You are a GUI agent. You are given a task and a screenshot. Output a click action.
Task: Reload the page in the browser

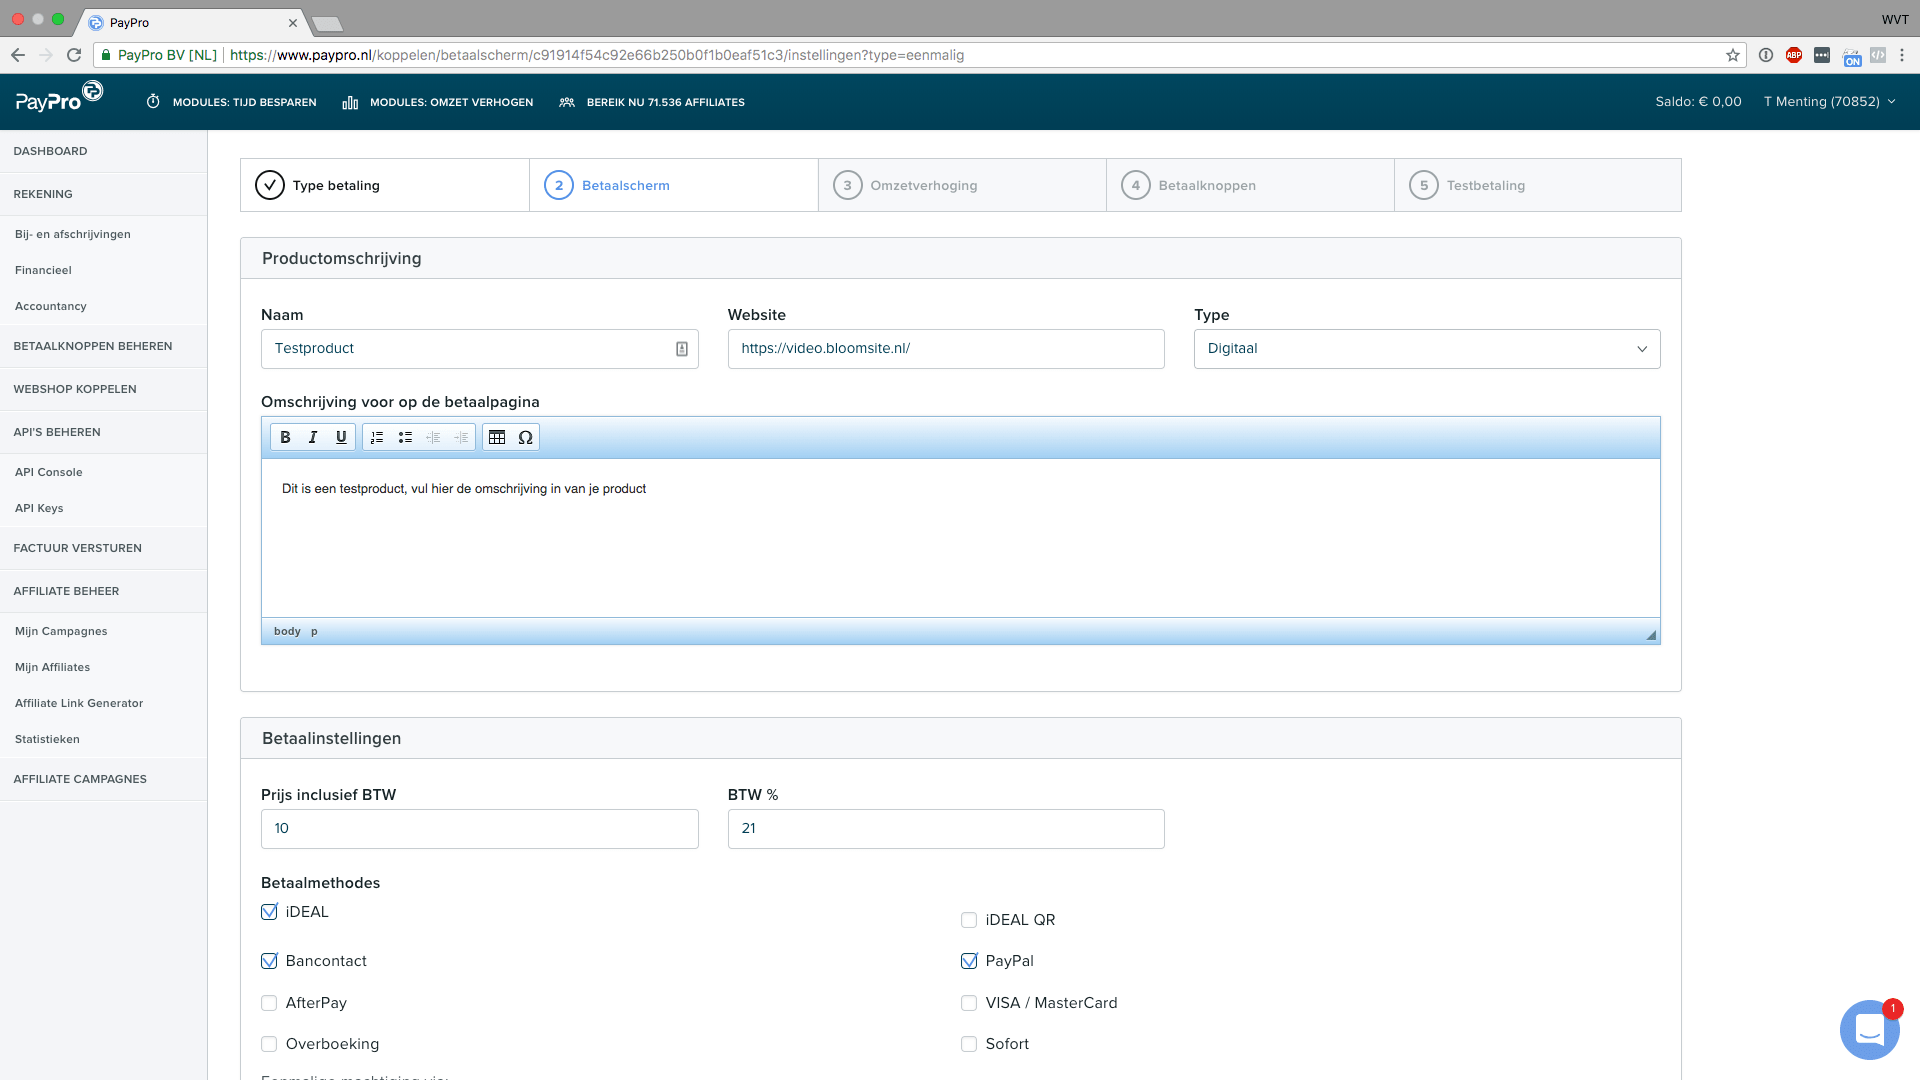(74, 55)
